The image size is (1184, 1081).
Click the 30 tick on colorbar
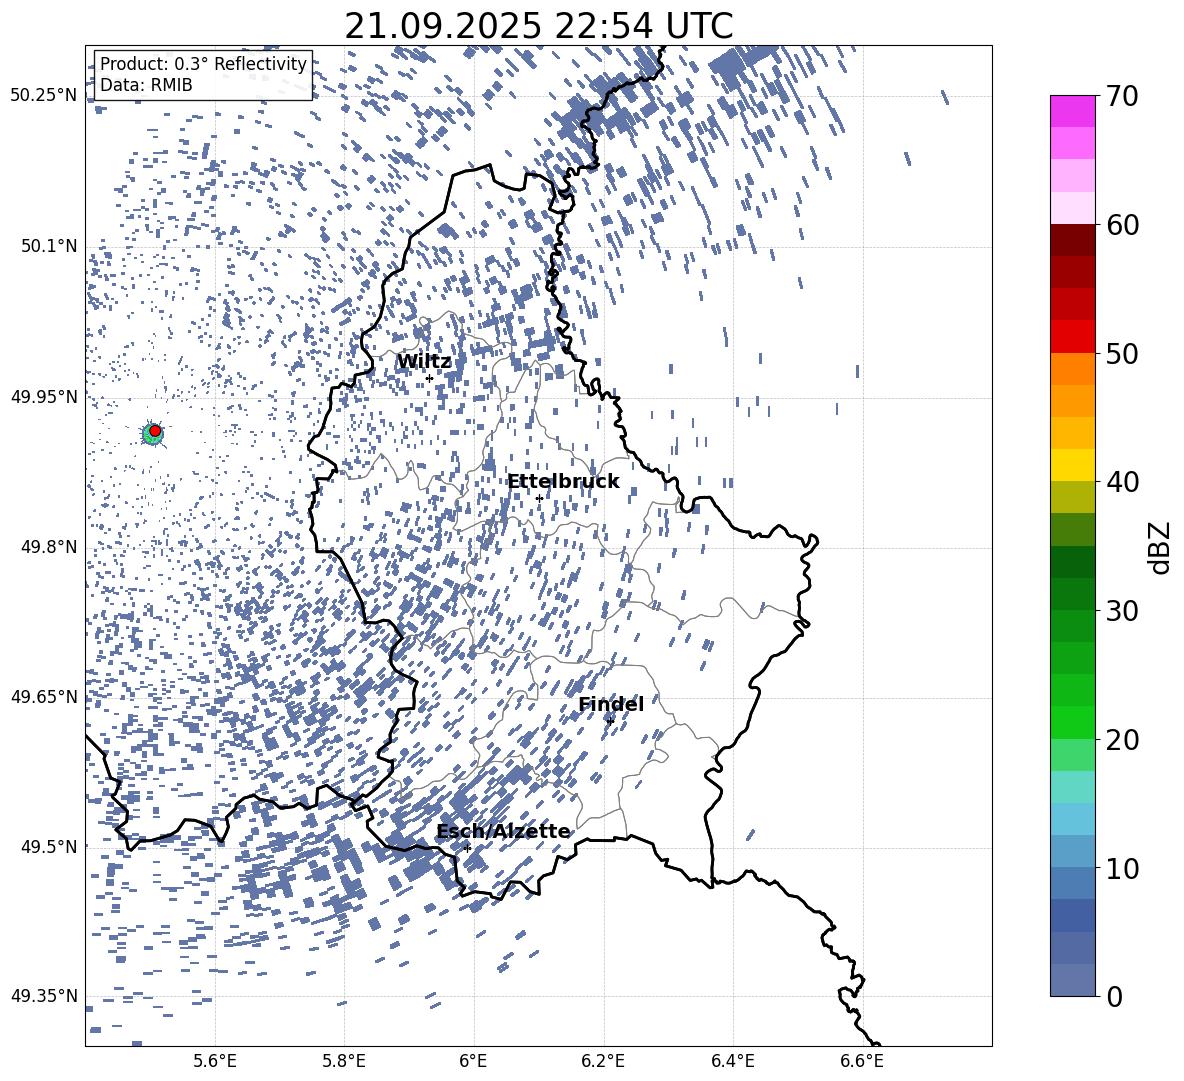point(1122,610)
